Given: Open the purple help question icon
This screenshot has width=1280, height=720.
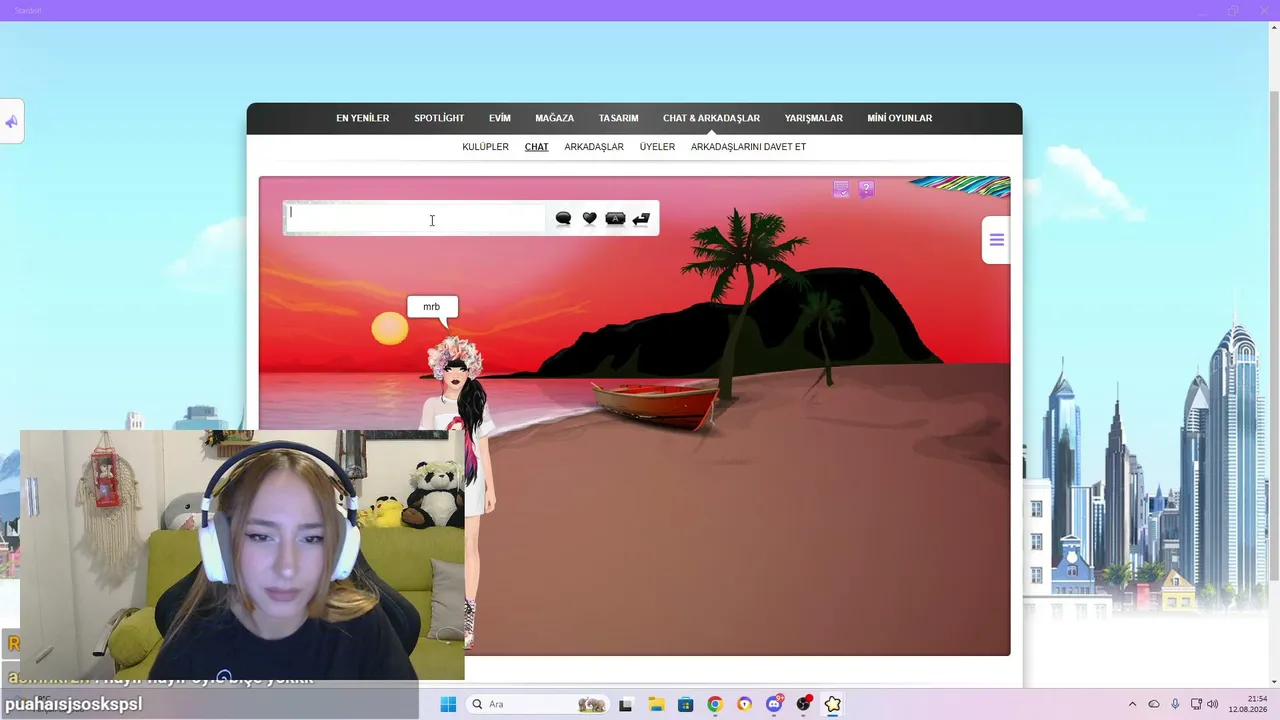Looking at the screenshot, I should (866, 189).
